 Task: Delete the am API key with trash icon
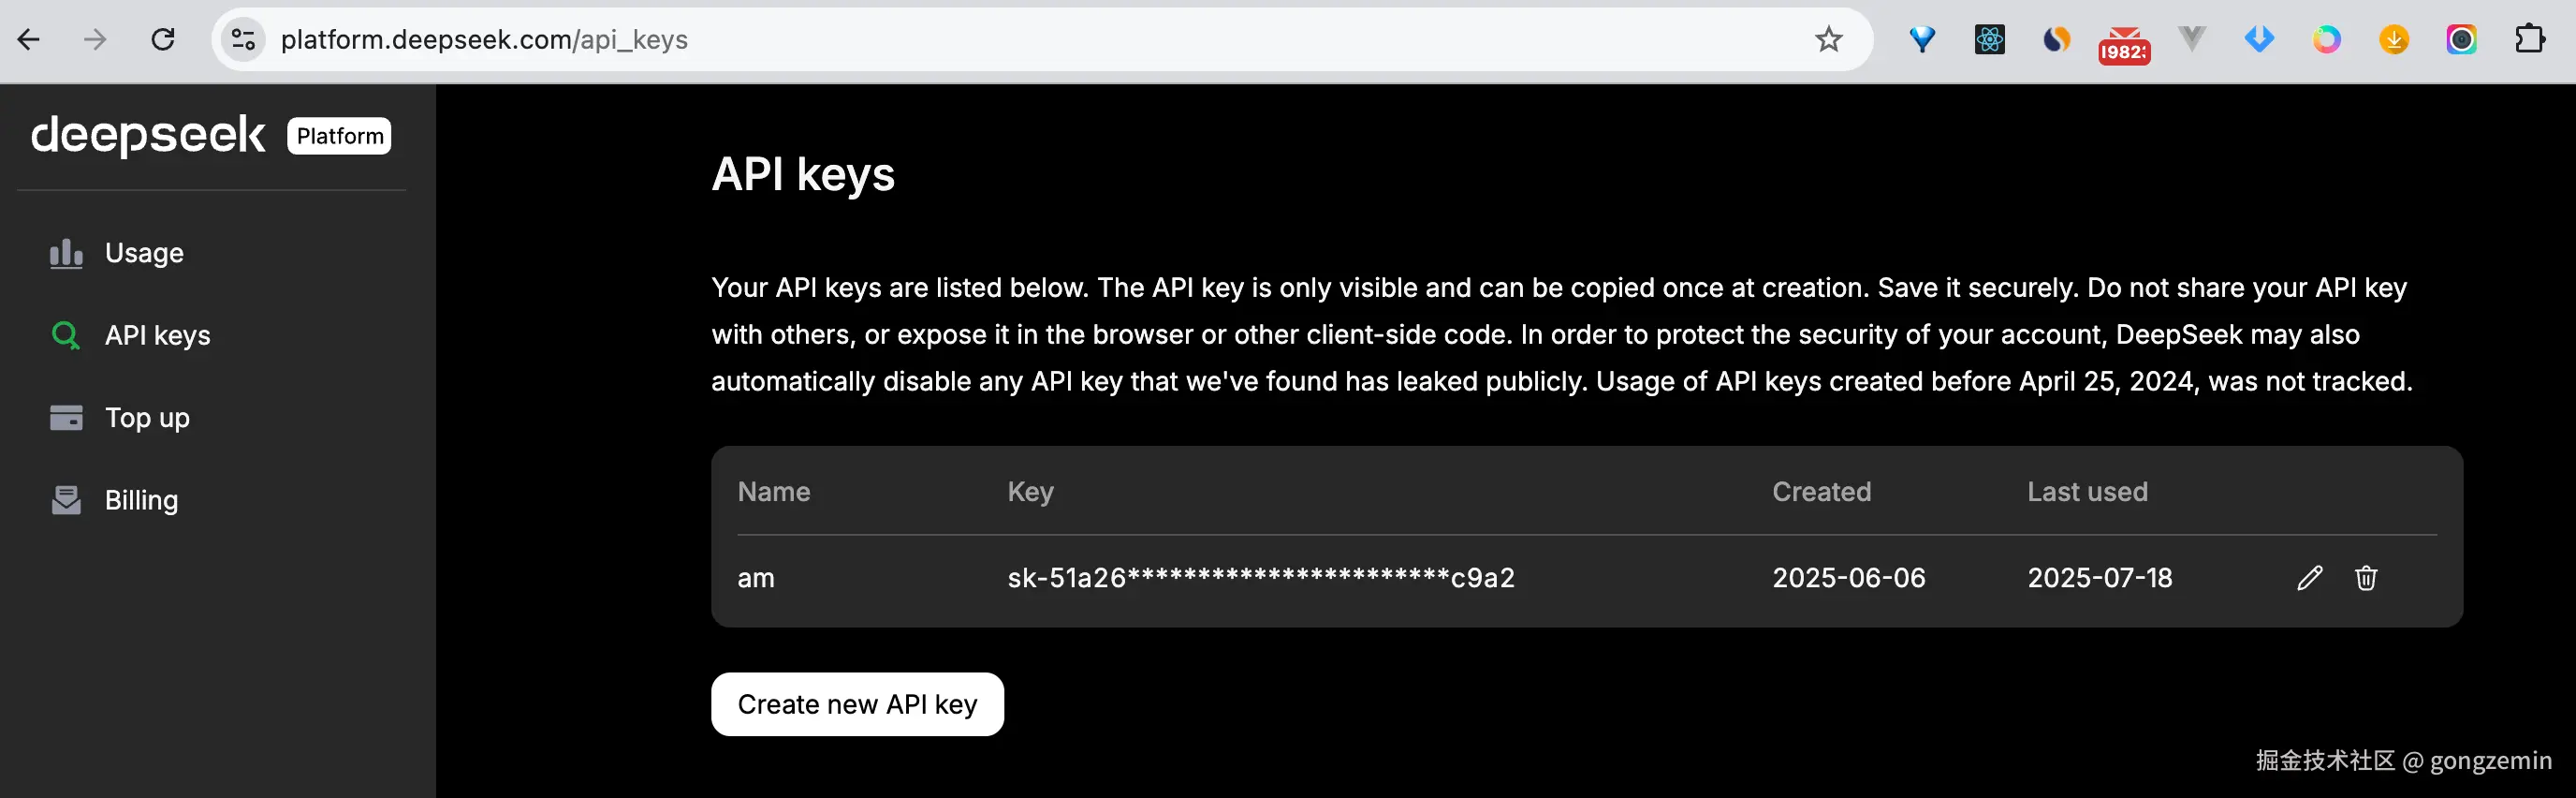pyautogui.click(x=2365, y=578)
